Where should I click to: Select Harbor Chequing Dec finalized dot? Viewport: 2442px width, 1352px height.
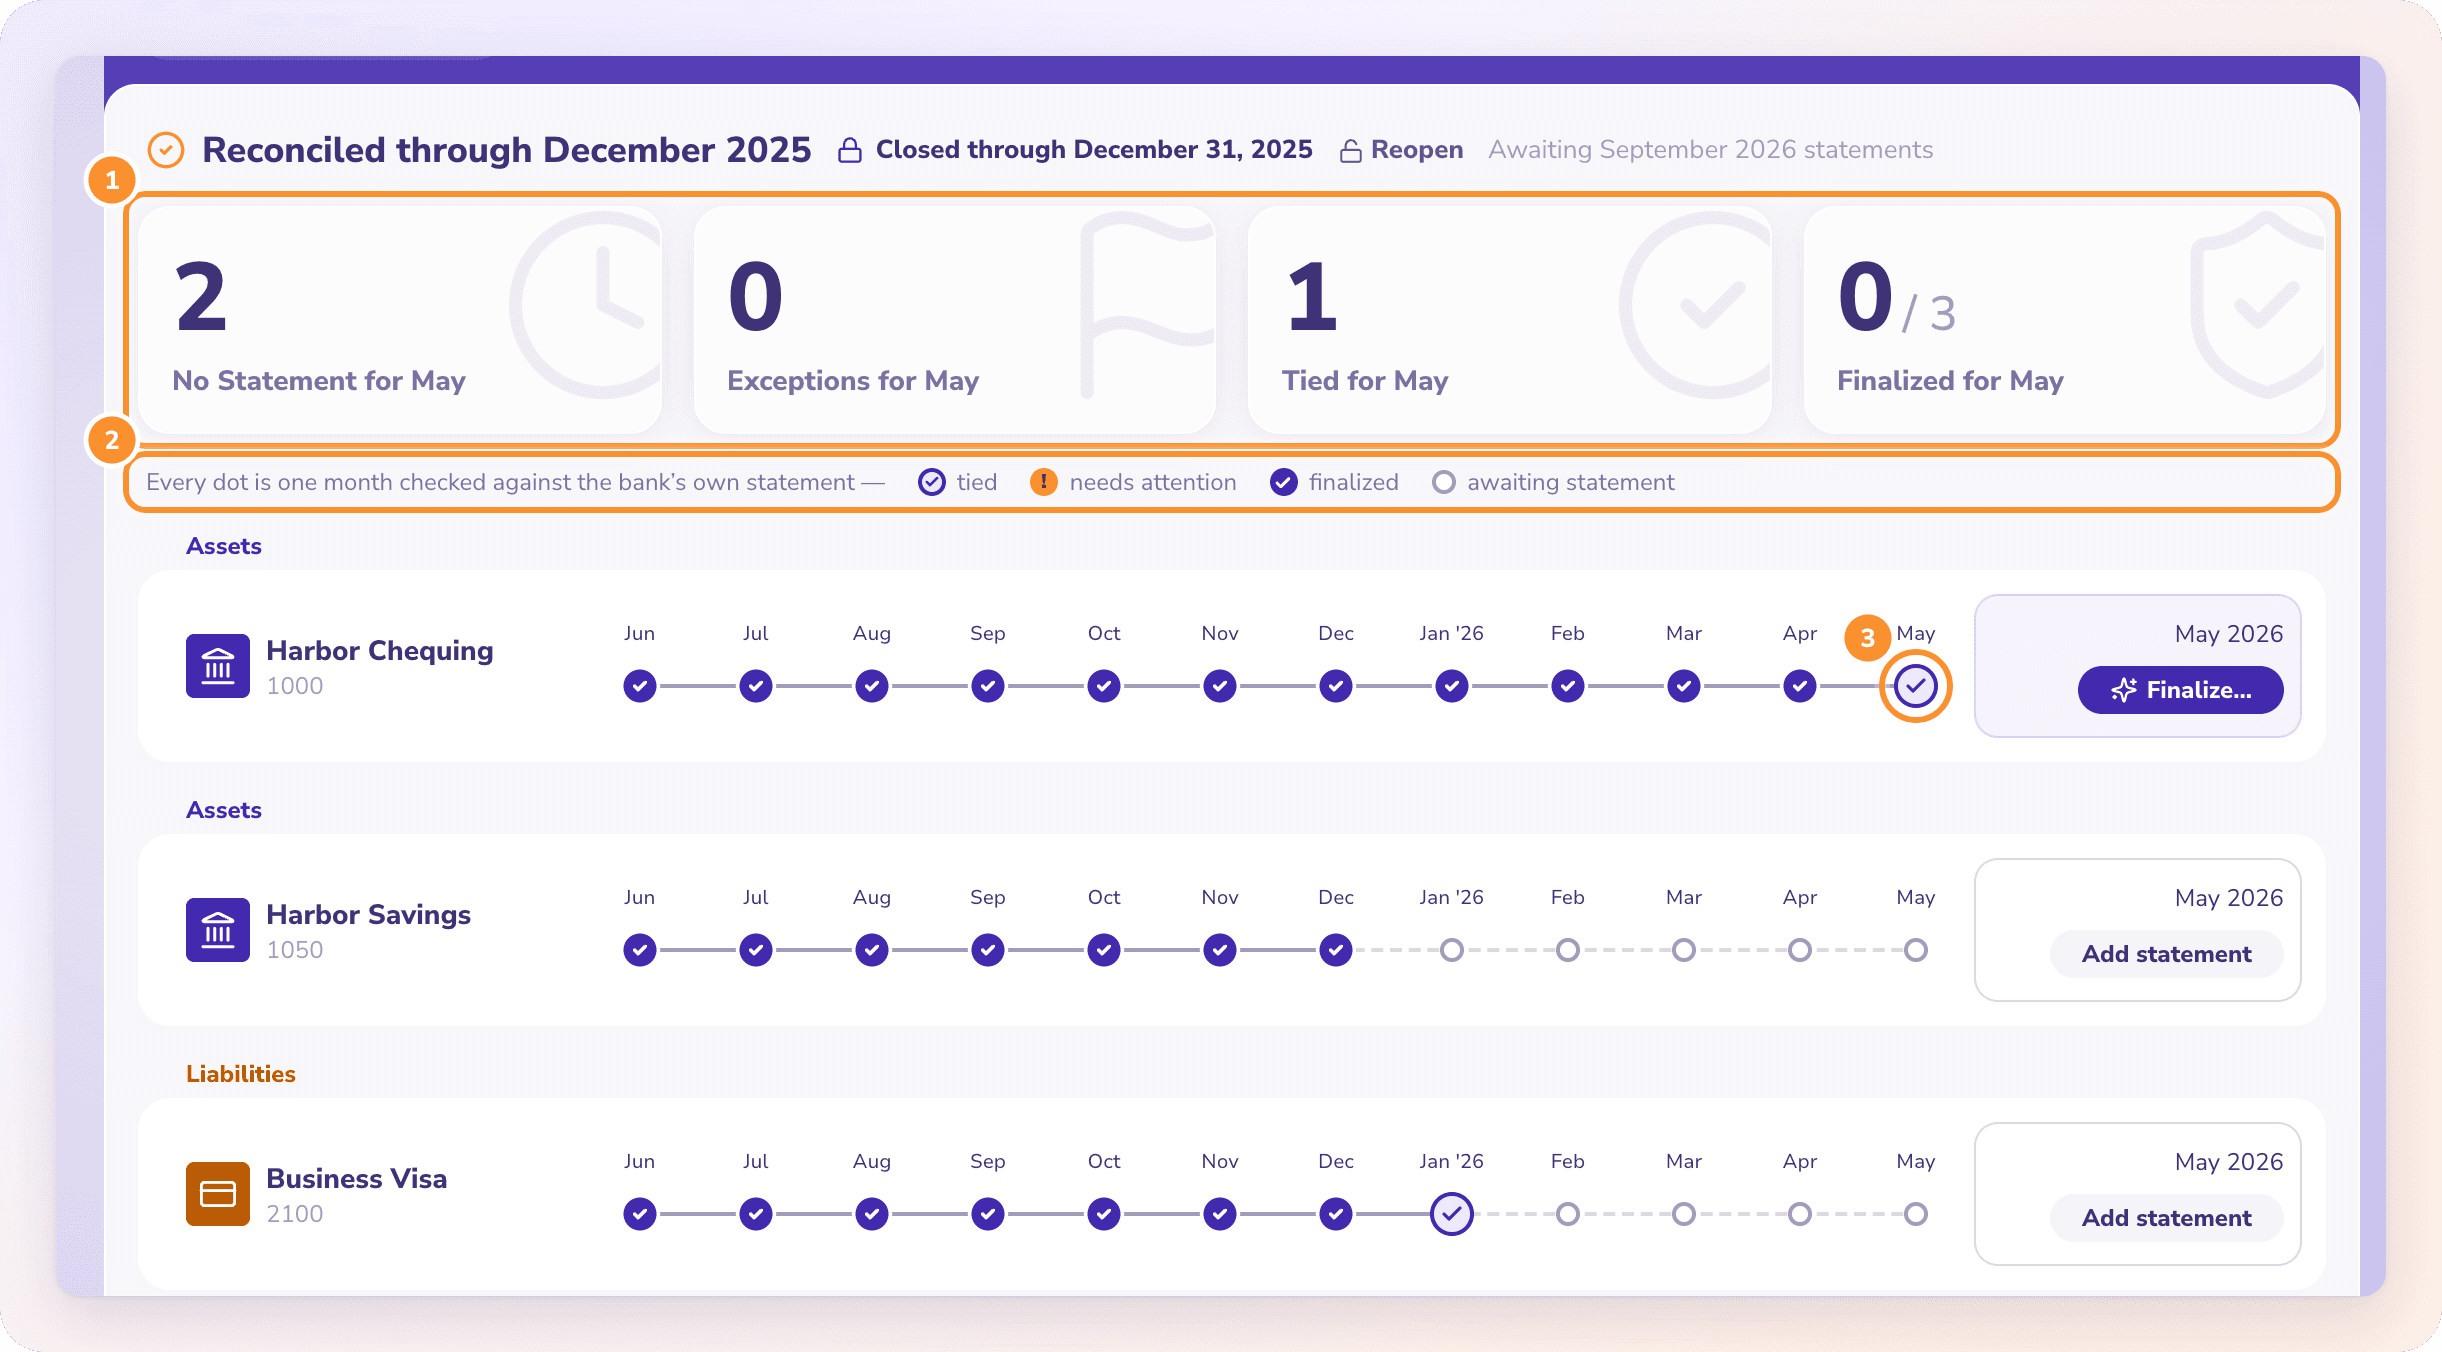coord(1336,686)
